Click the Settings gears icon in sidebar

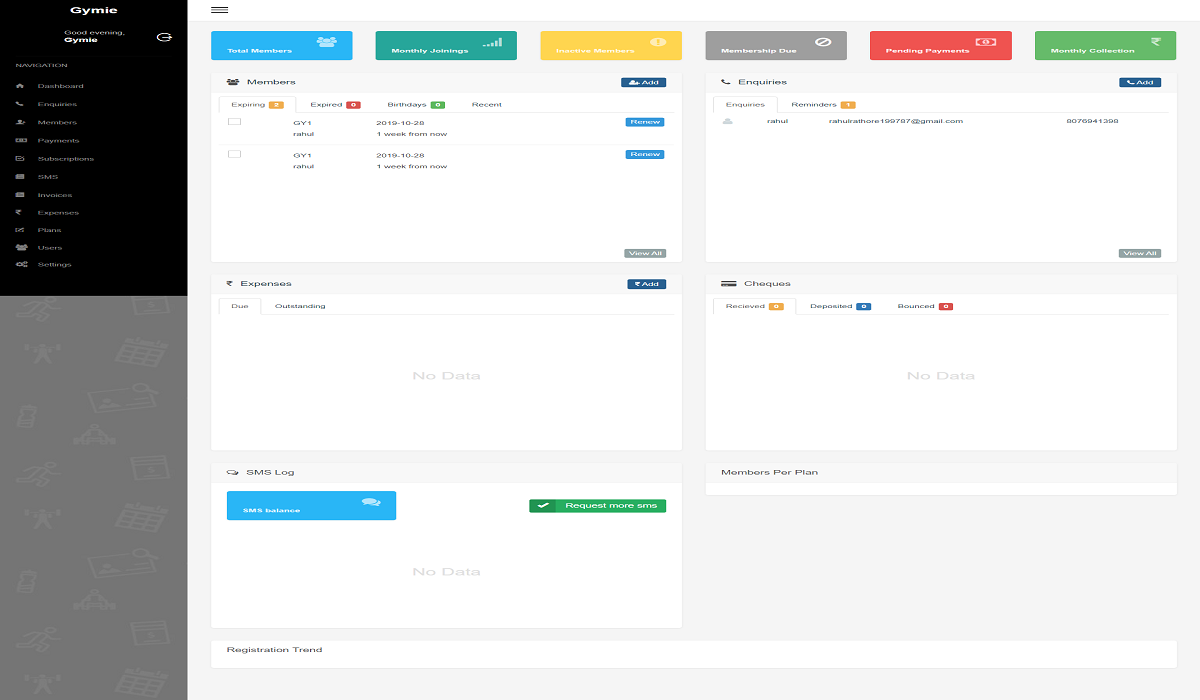pyautogui.click(x=21, y=264)
